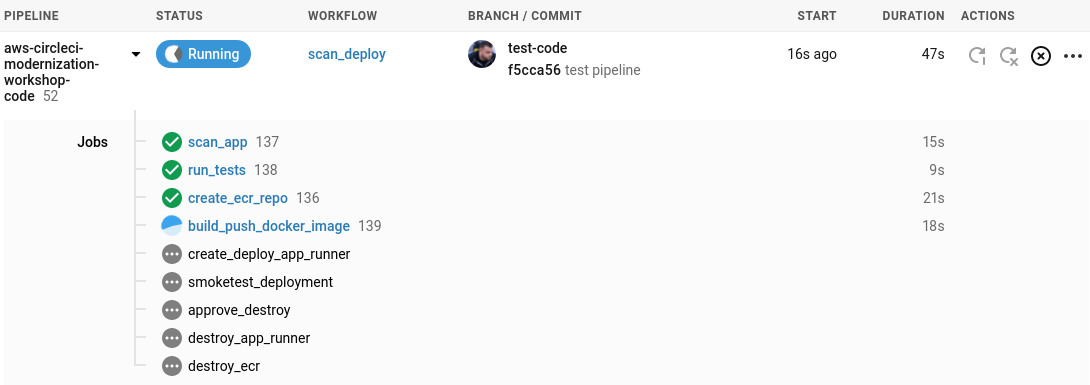Click the rerun workflow from start icon
The width and height of the screenshot is (1090, 385).
(x=977, y=56)
